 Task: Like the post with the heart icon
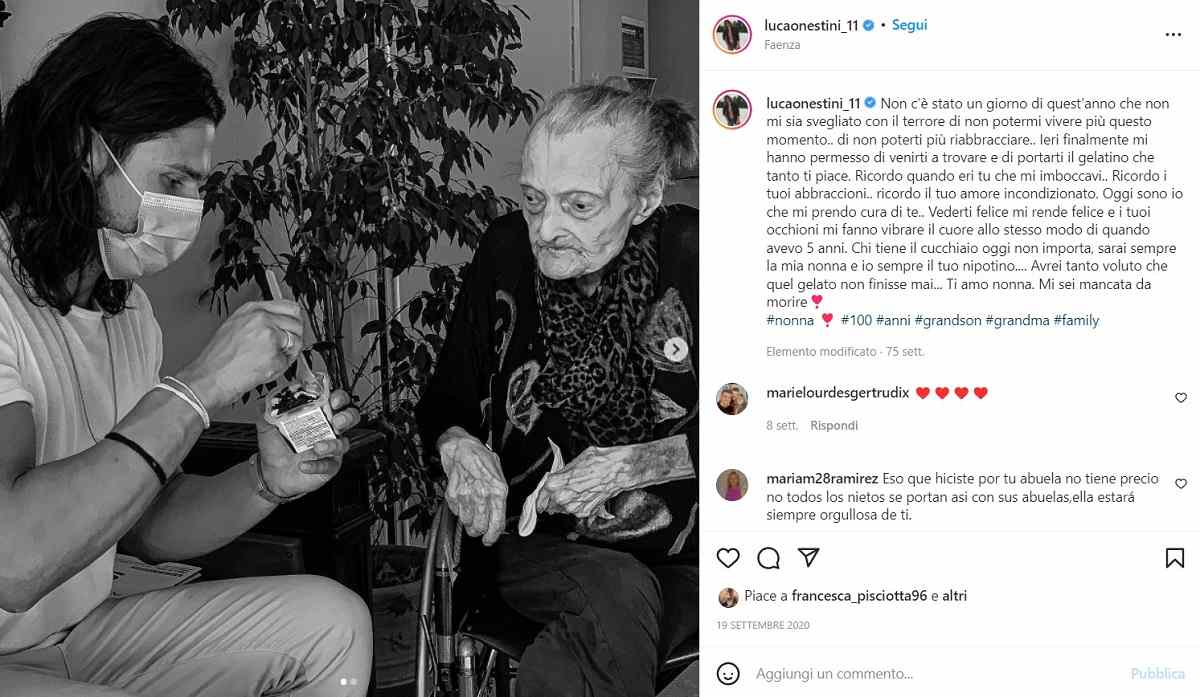729,557
